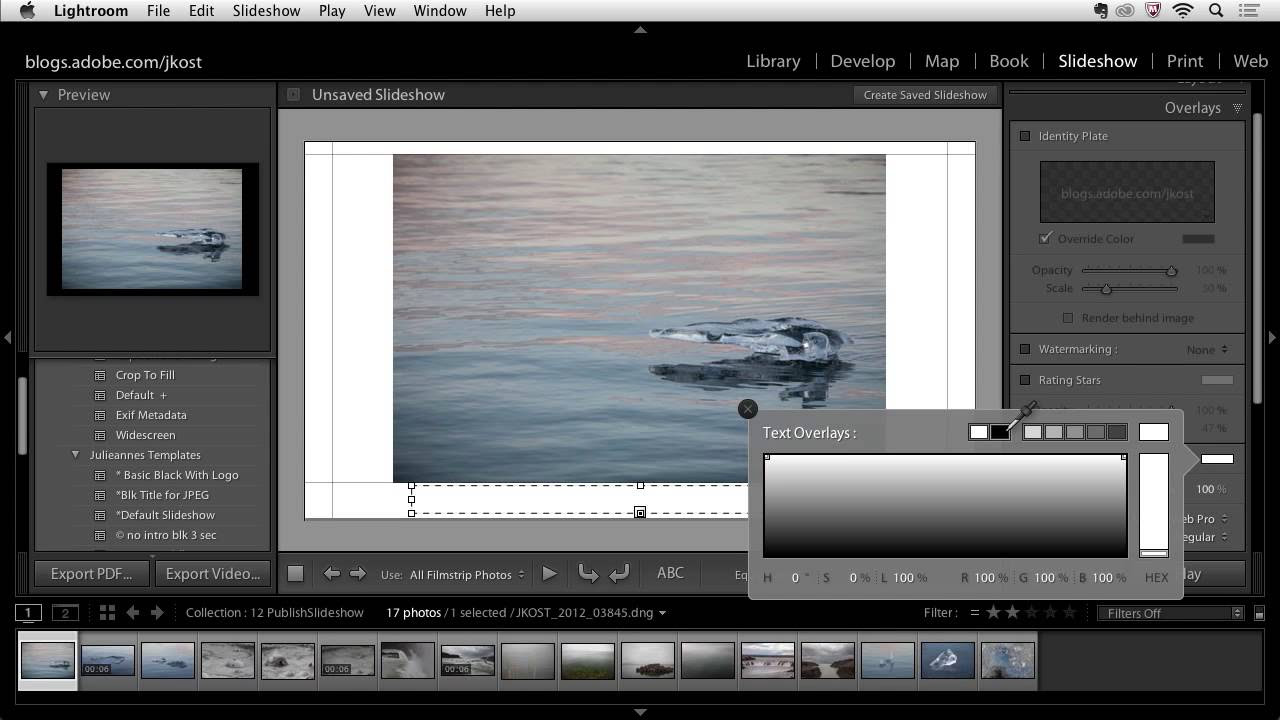Pick the darkest gray preset swatch

point(1117,432)
